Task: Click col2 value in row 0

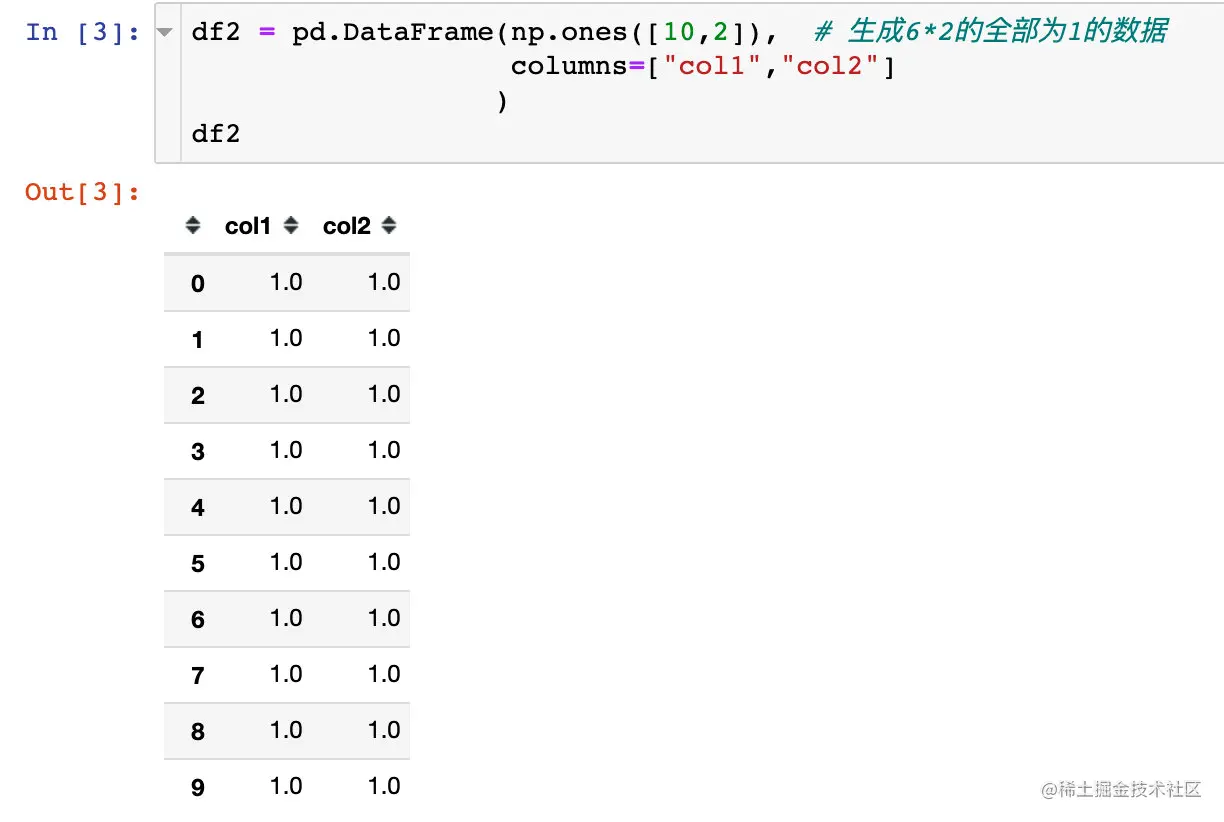Action: click(x=384, y=282)
